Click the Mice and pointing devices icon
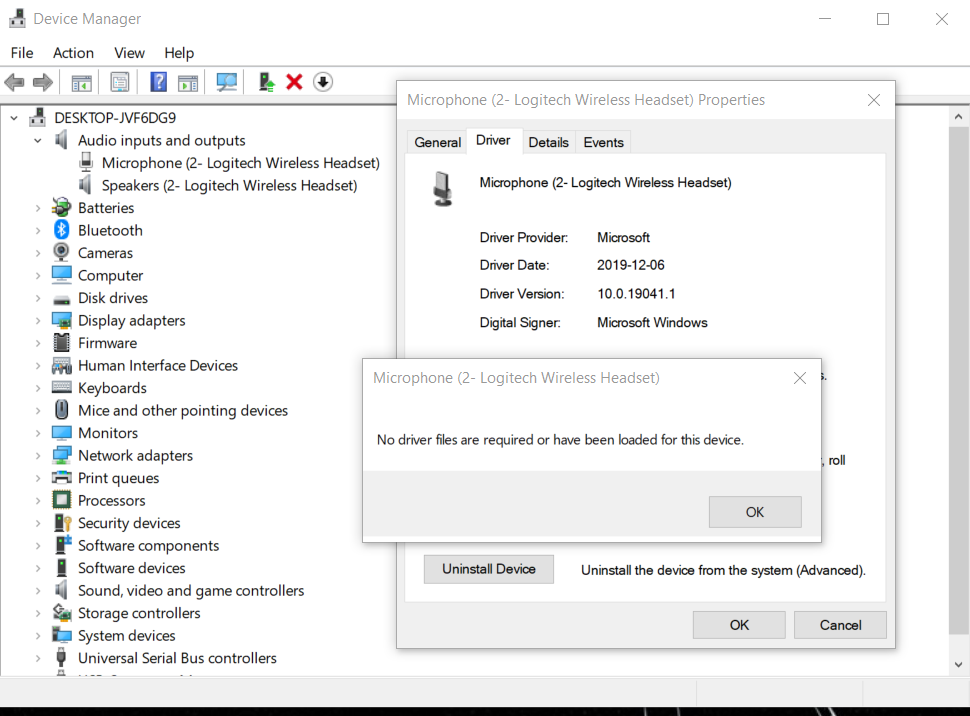970x716 pixels. pyautogui.click(x=61, y=410)
